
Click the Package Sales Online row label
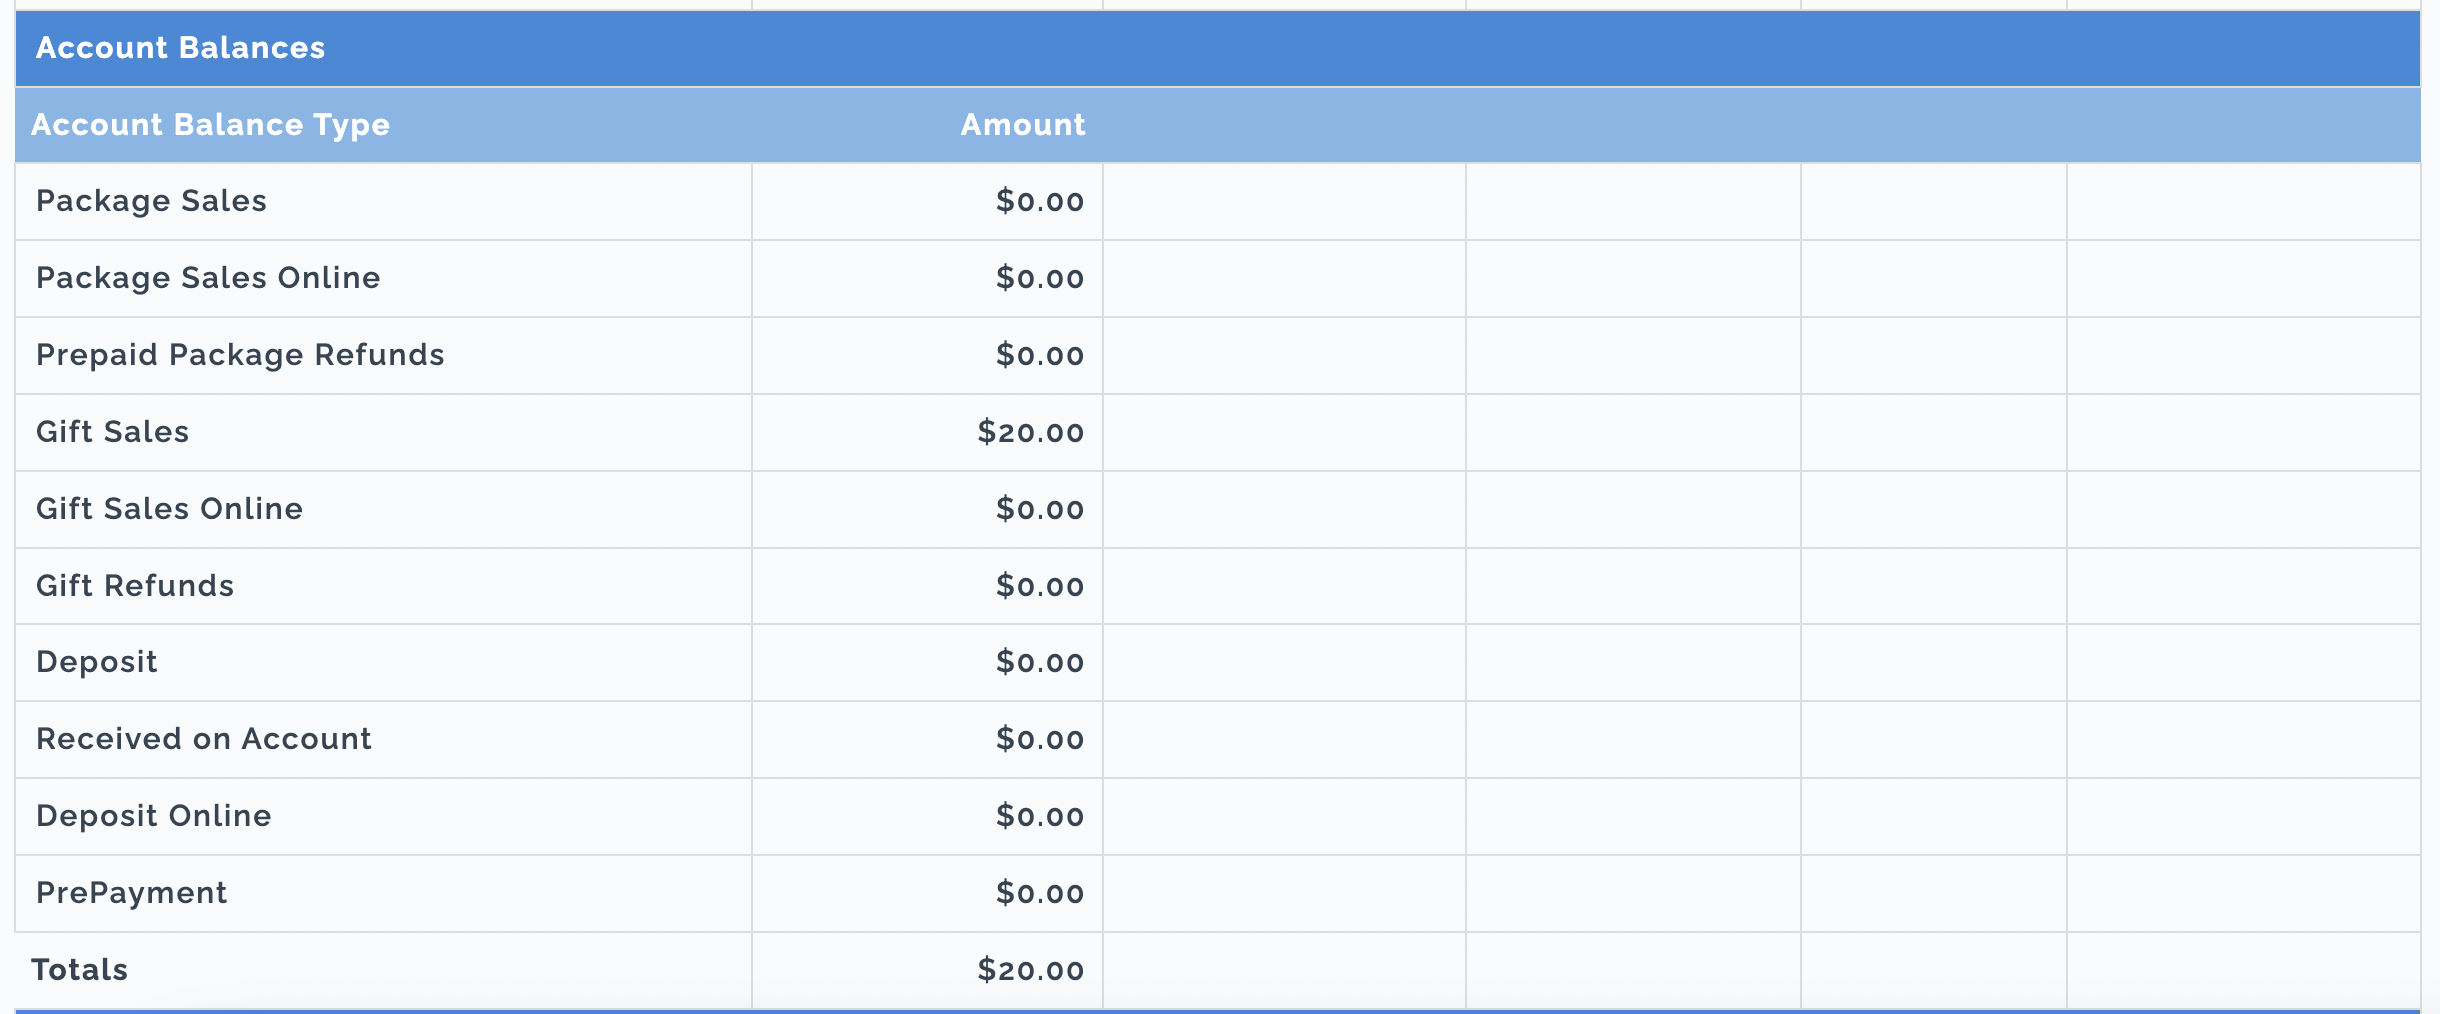pyautogui.click(x=208, y=278)
